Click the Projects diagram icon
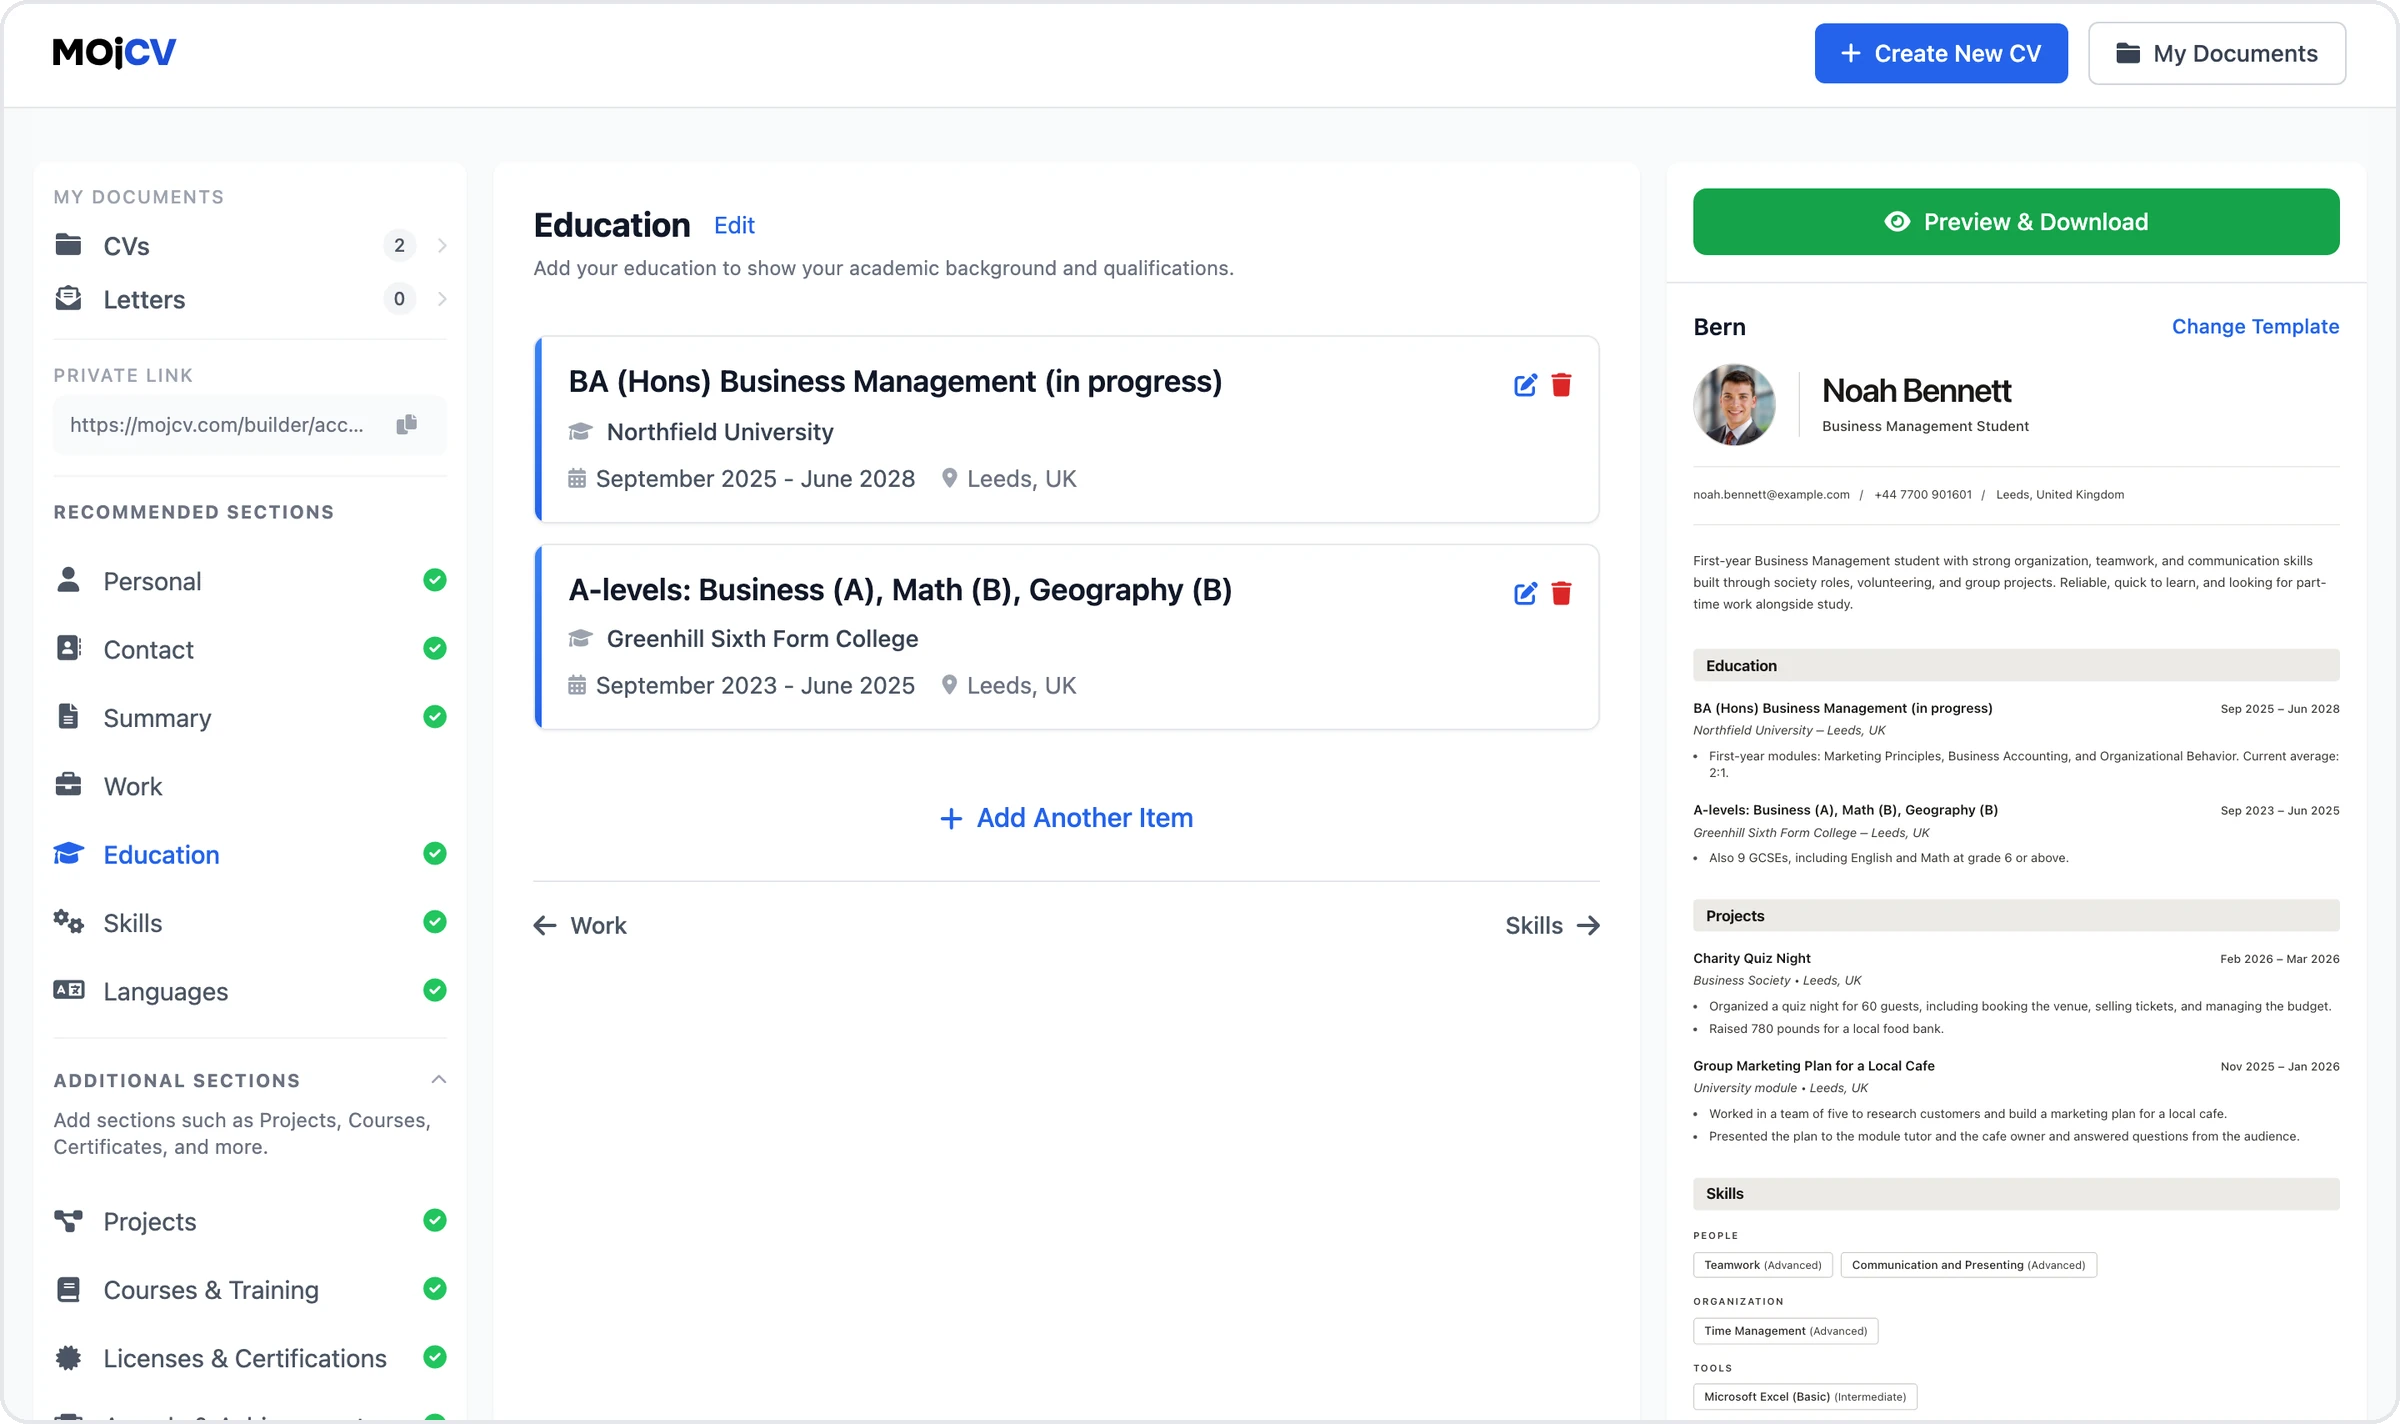 click(x=68, y=1221)
